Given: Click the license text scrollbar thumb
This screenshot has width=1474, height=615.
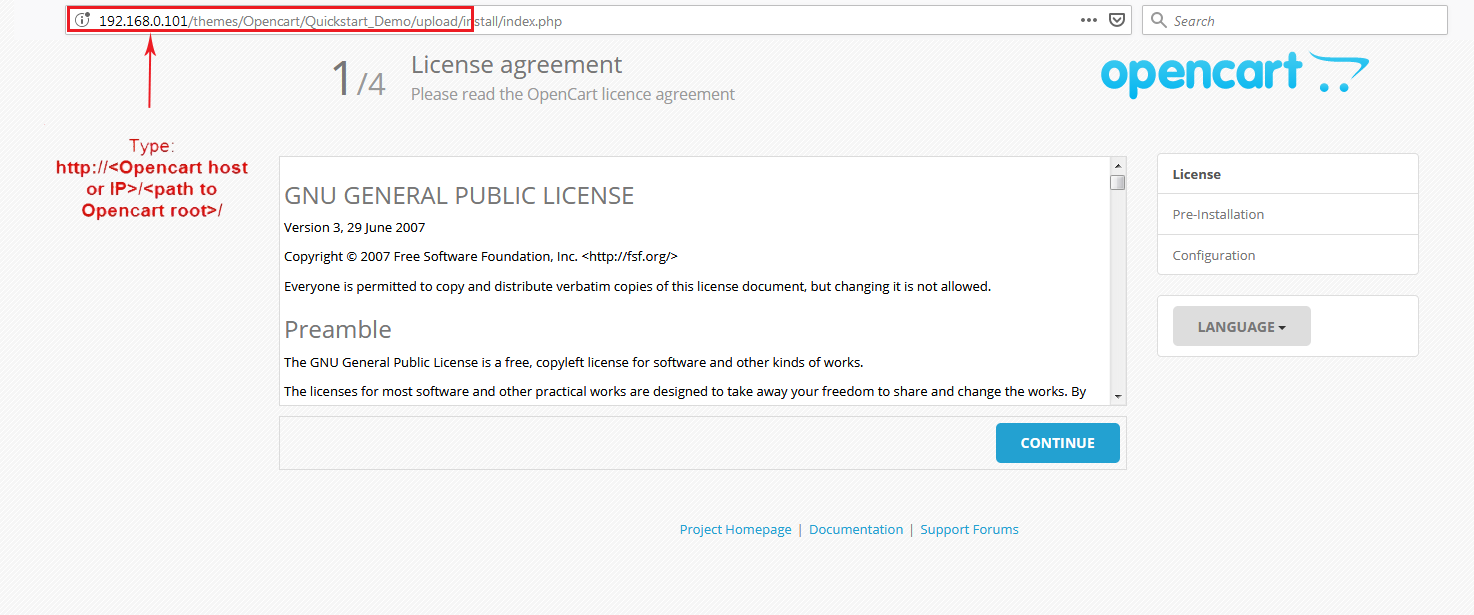Looking at the screenshot, I should [1118, 183].
